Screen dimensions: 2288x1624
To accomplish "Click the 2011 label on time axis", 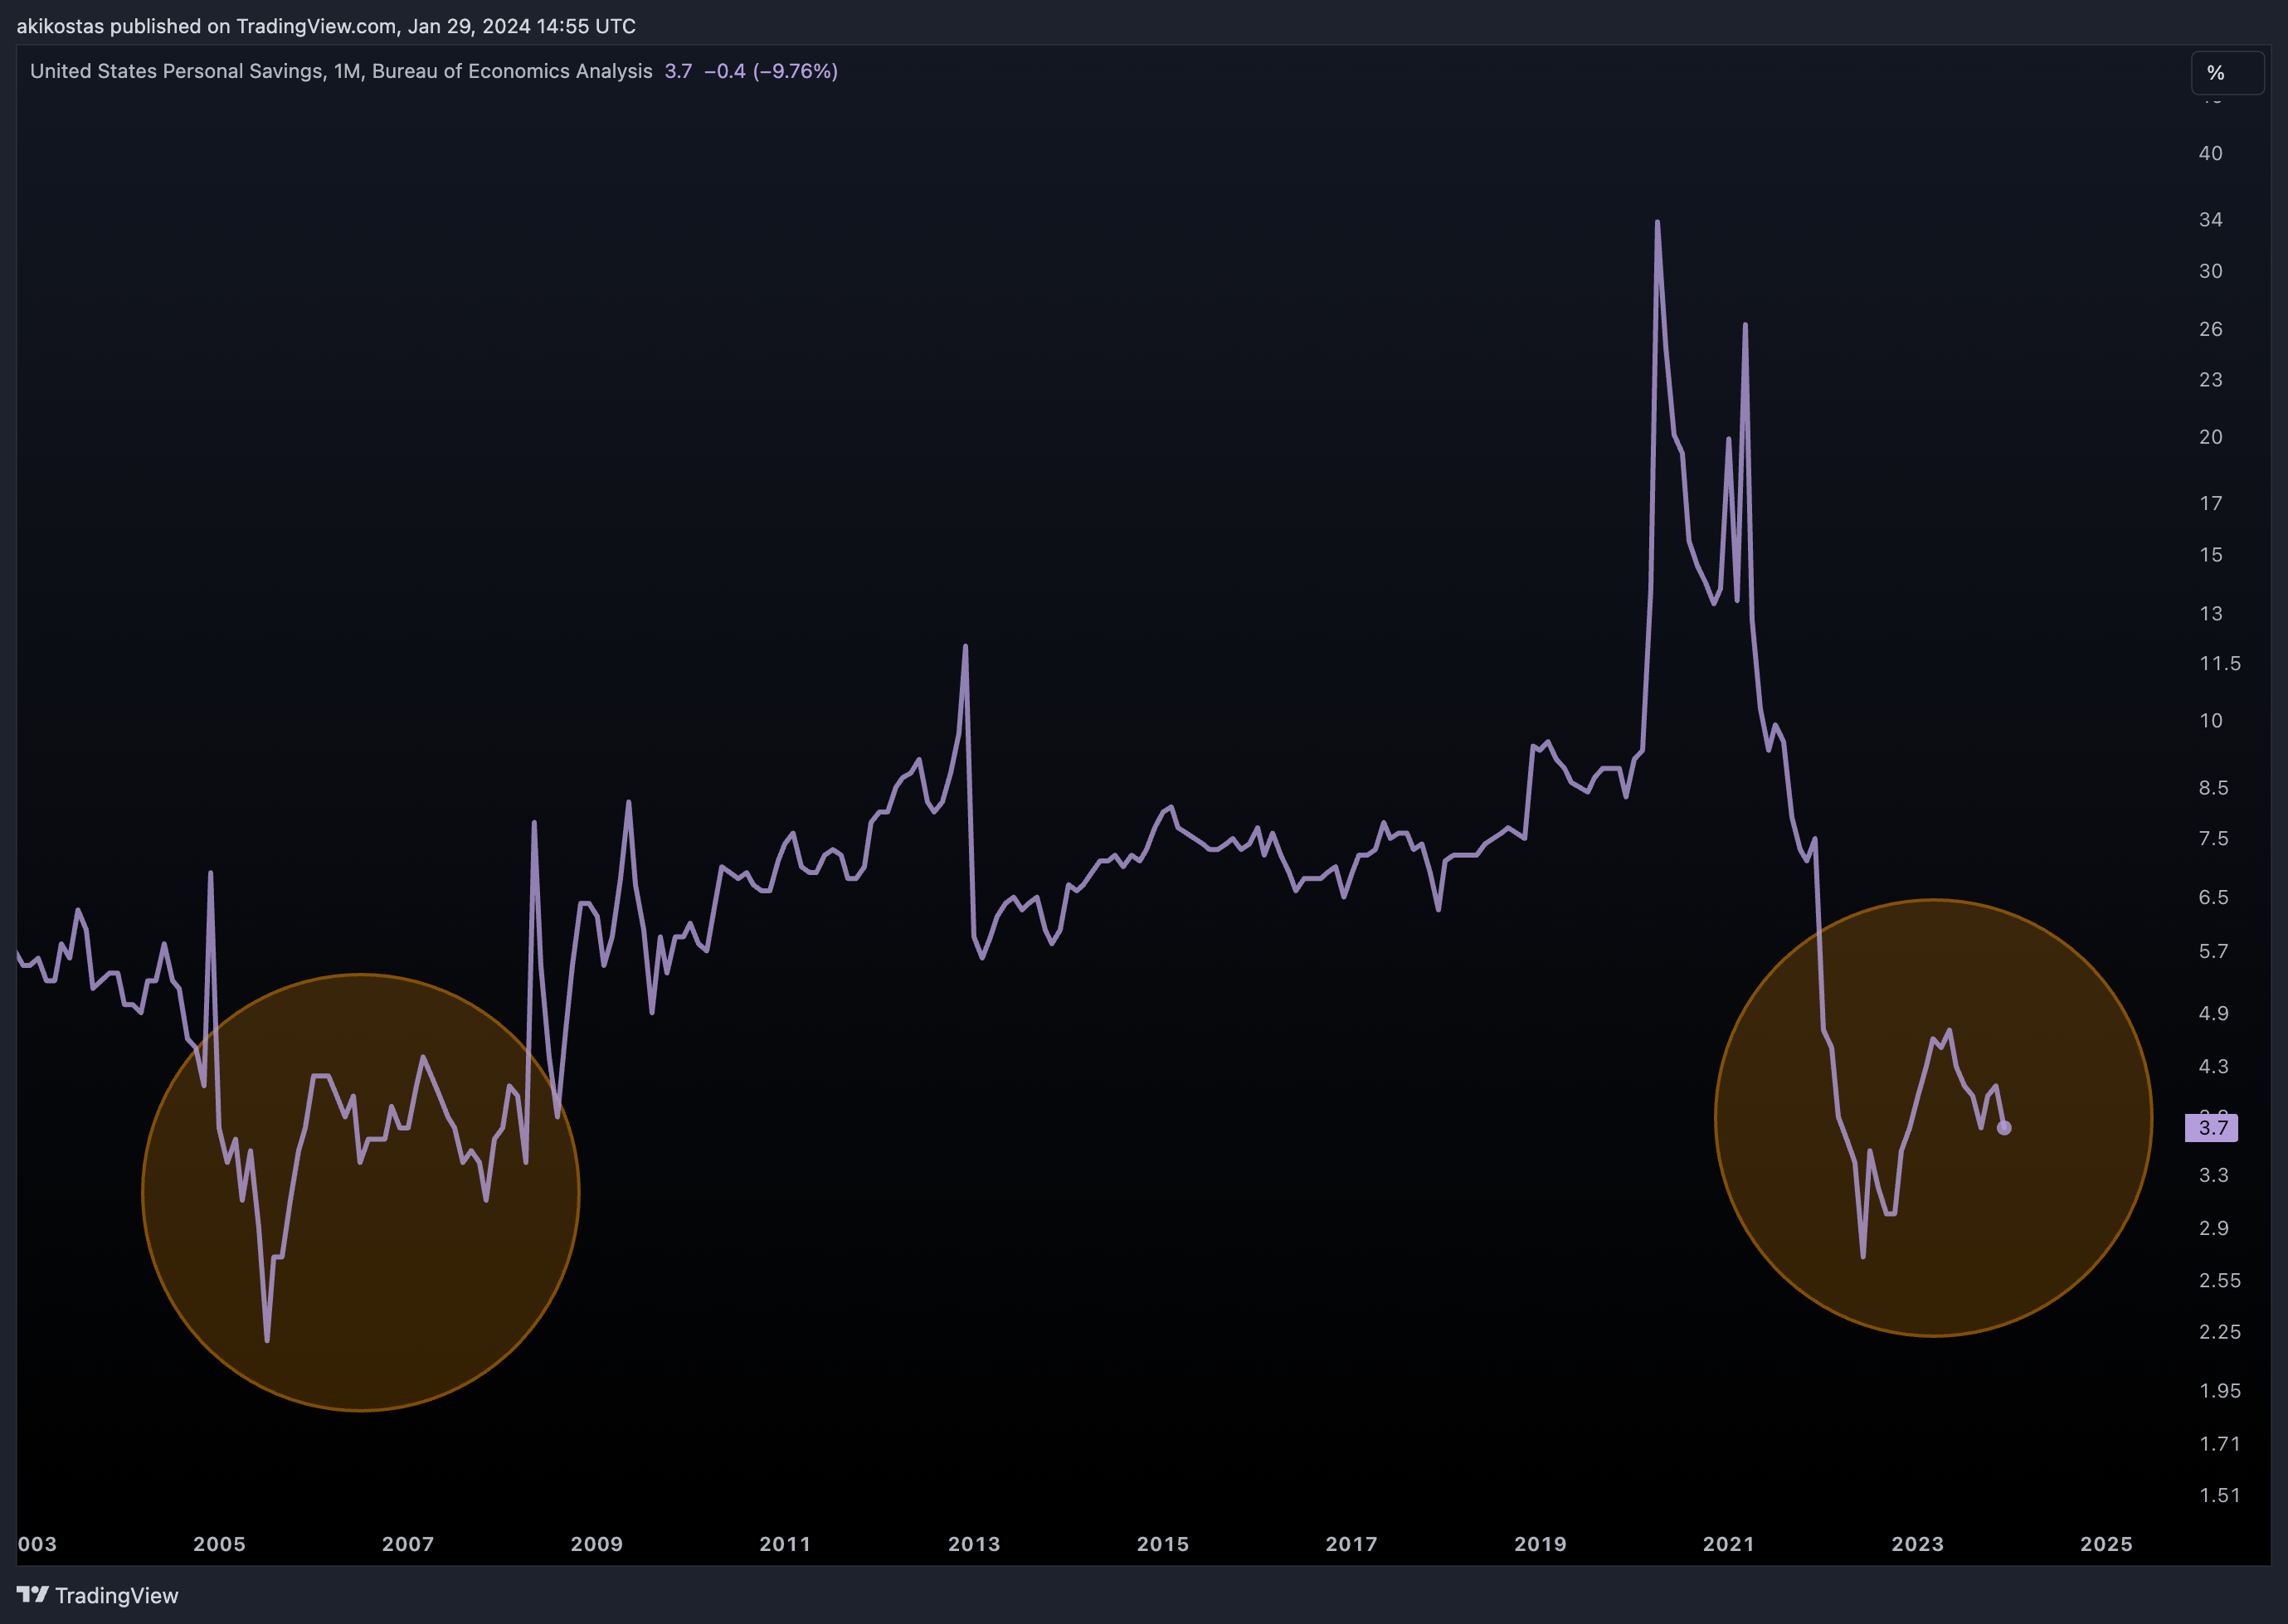I will point(785,1544).
